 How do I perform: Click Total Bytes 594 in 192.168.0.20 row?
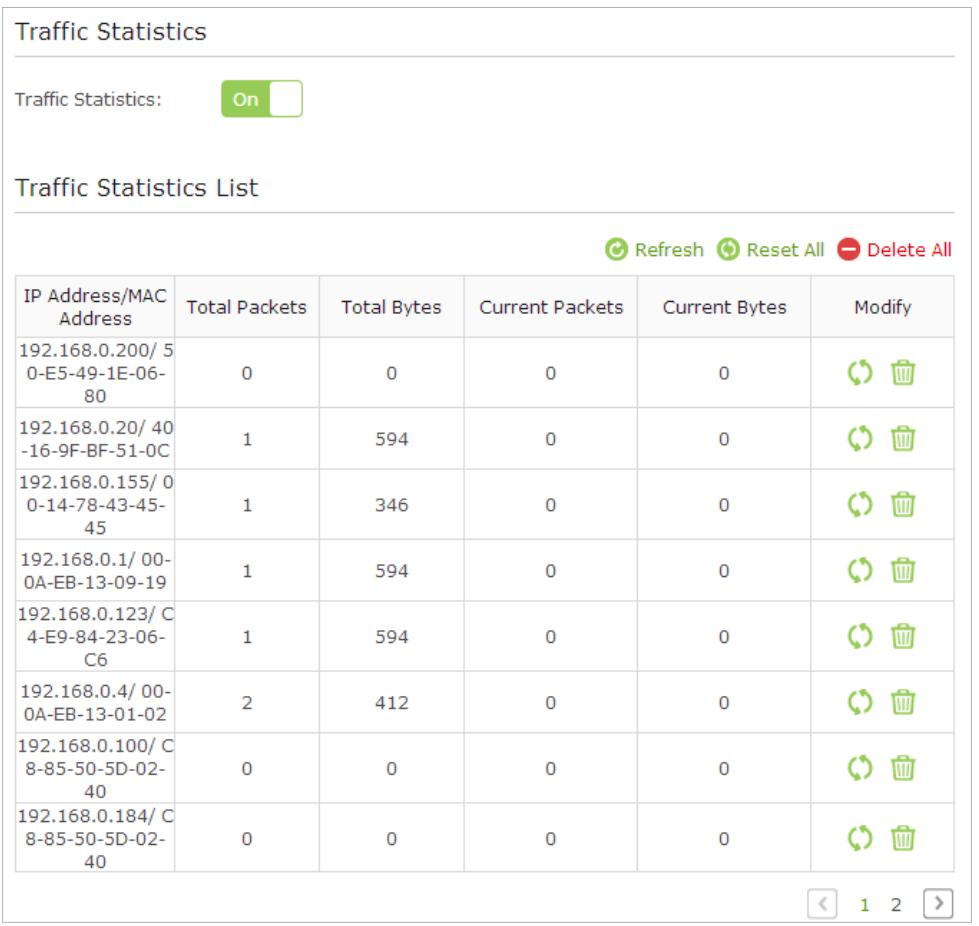[391, 439]
